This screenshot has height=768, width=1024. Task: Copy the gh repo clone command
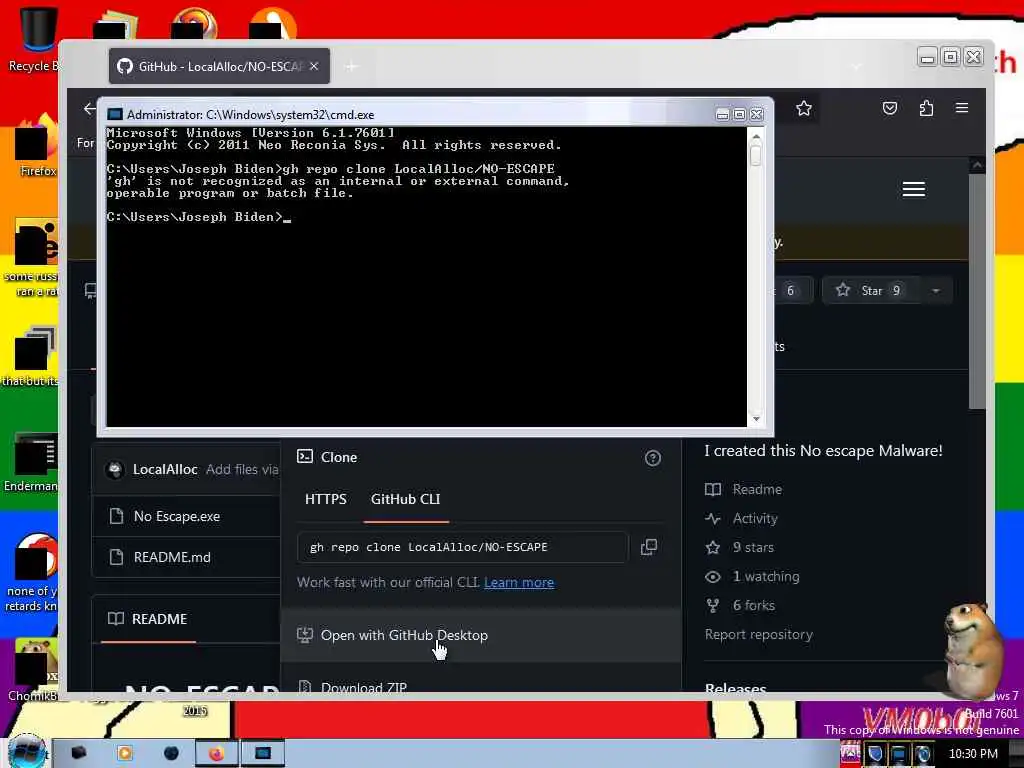click(x=648, y=547)
